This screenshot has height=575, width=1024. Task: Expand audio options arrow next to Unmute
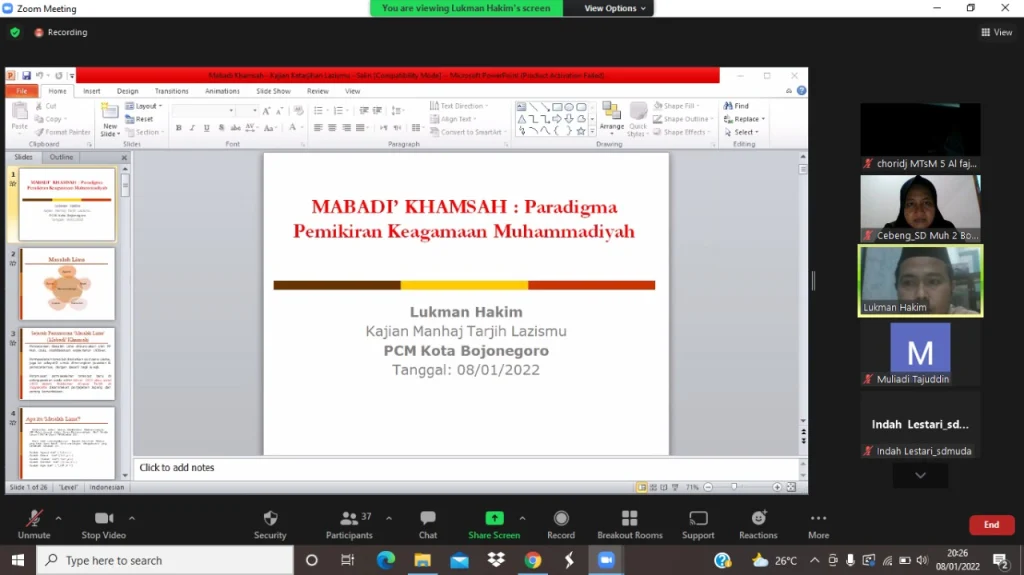58,518
